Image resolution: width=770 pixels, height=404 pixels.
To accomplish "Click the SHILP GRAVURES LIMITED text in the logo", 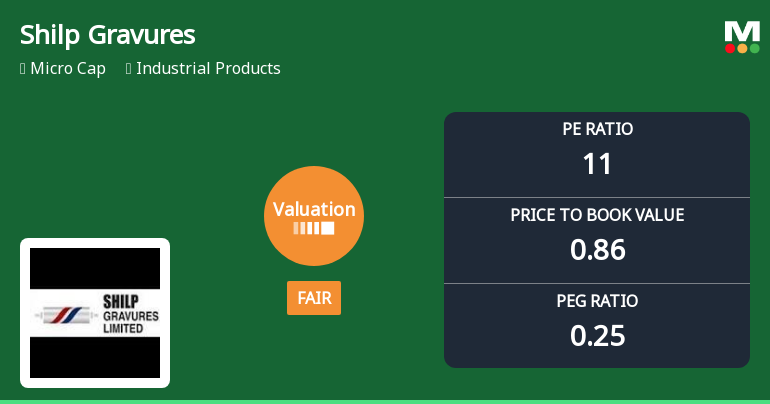I will click(131, 313).
